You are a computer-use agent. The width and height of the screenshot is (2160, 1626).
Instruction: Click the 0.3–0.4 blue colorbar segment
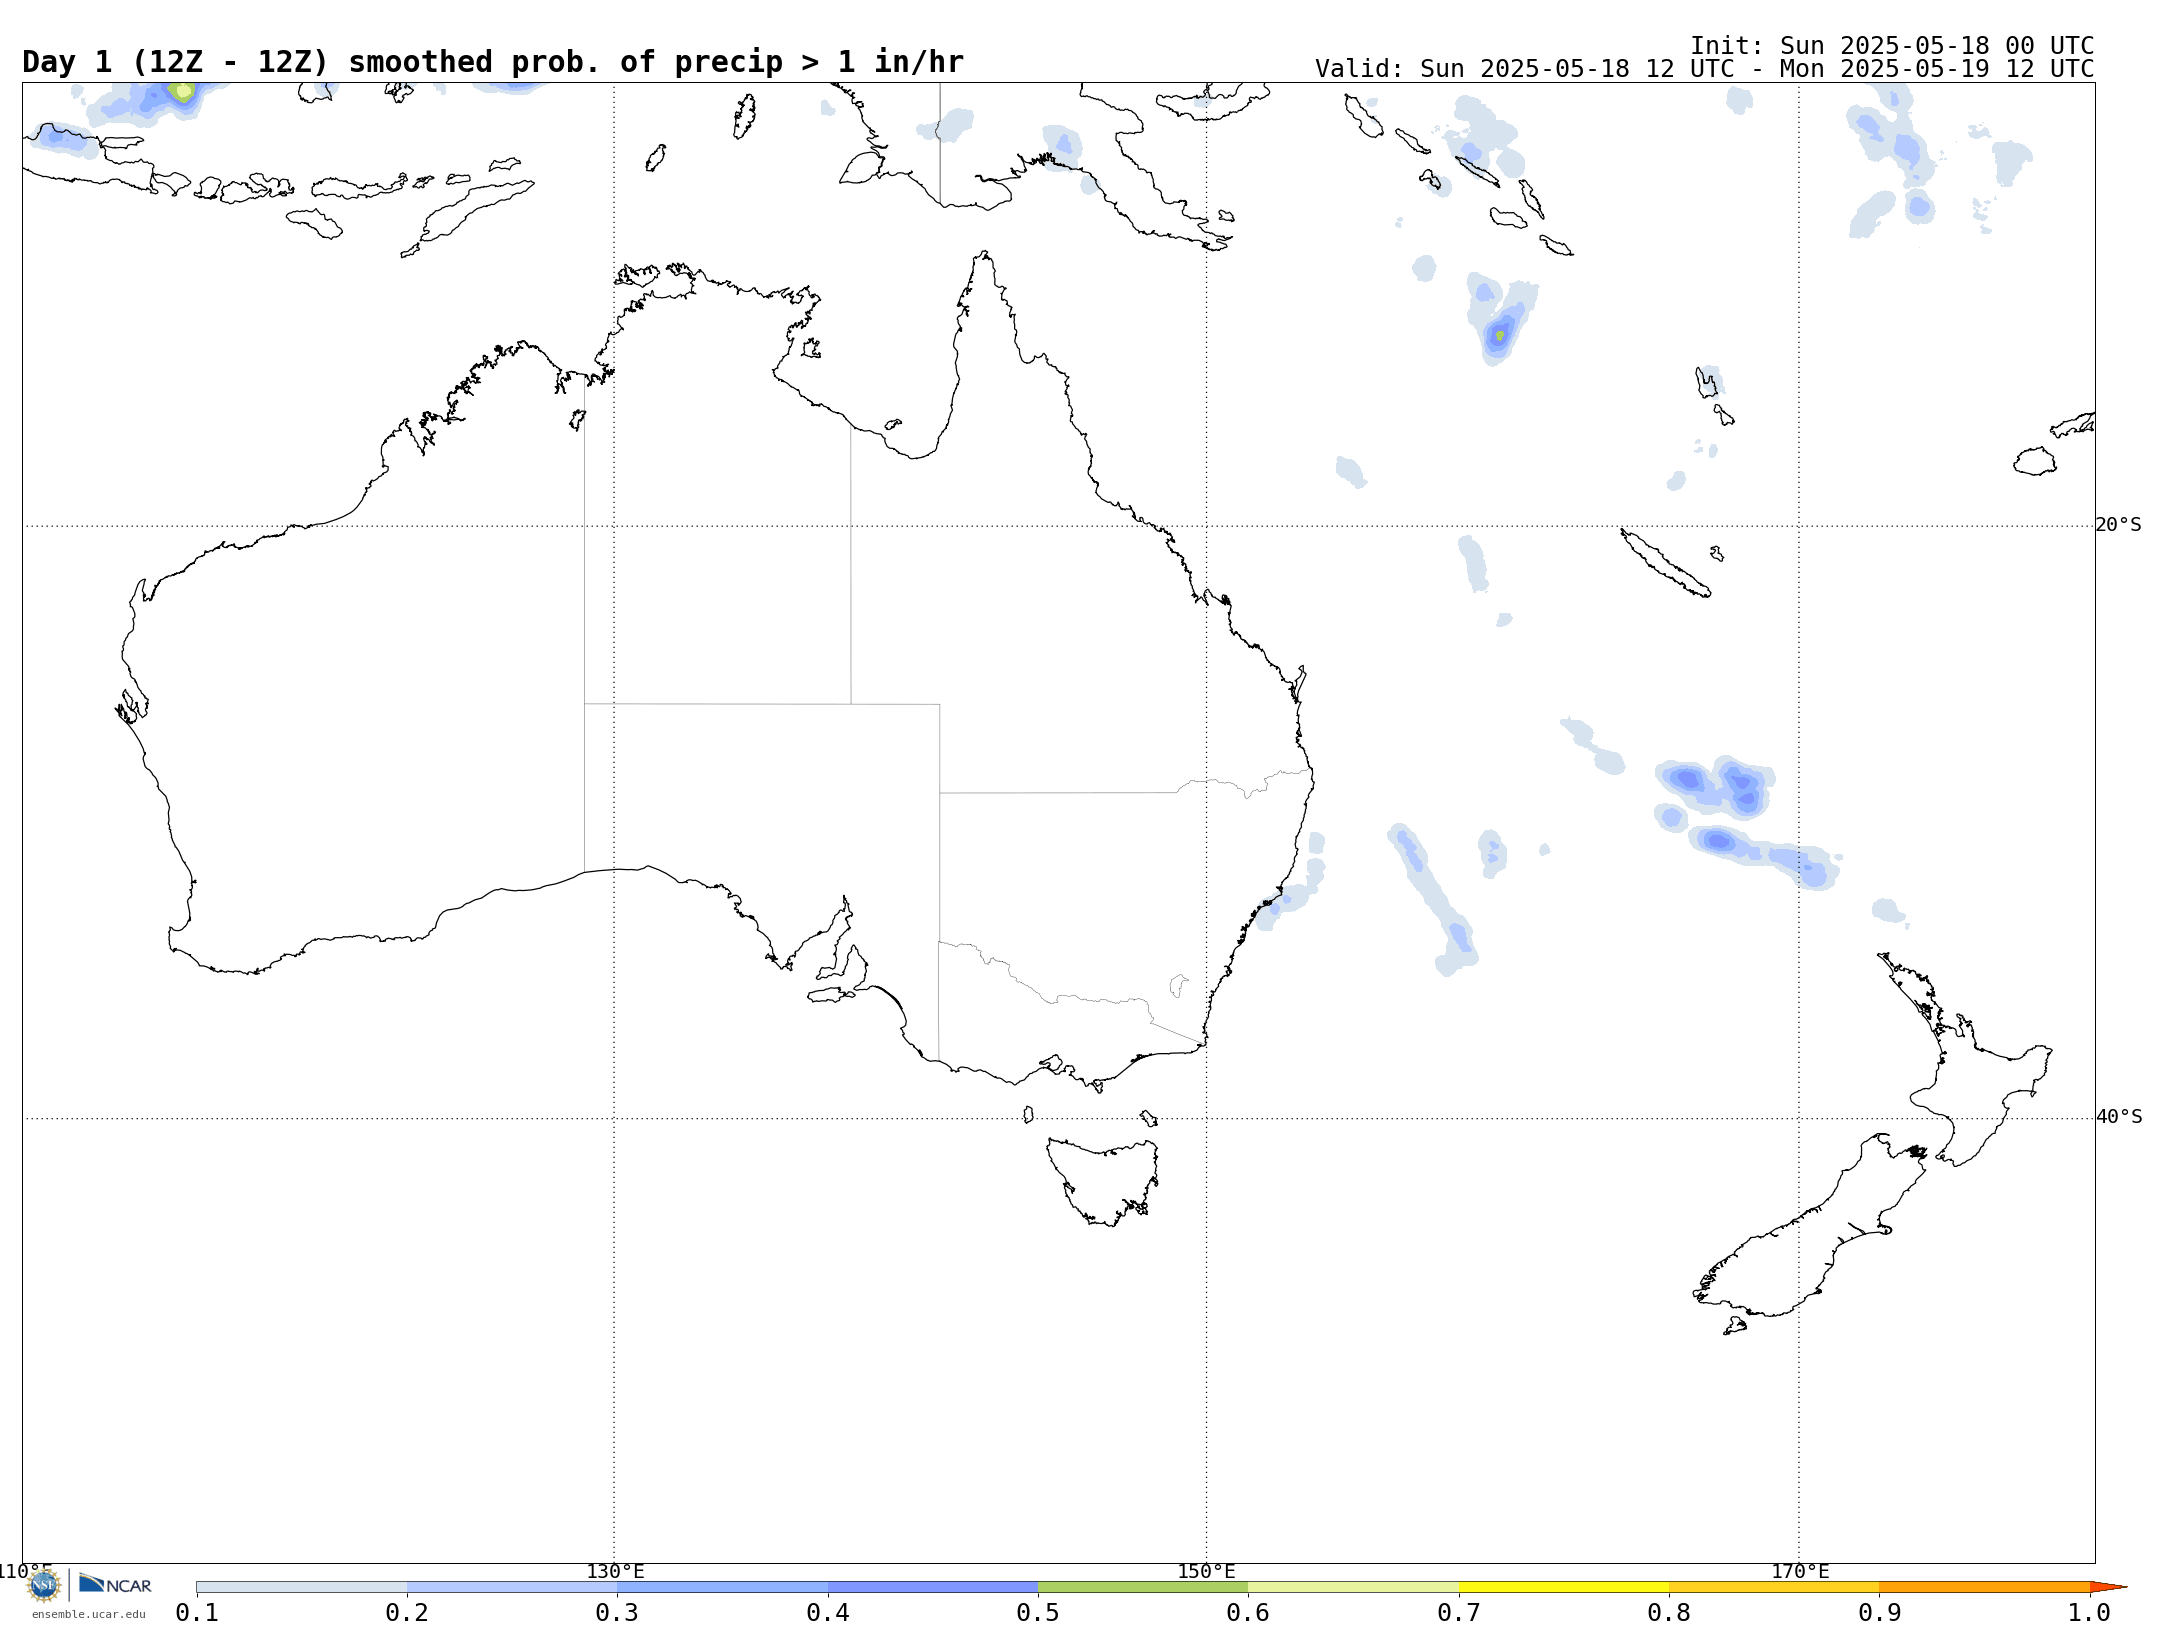point(722,1587)
